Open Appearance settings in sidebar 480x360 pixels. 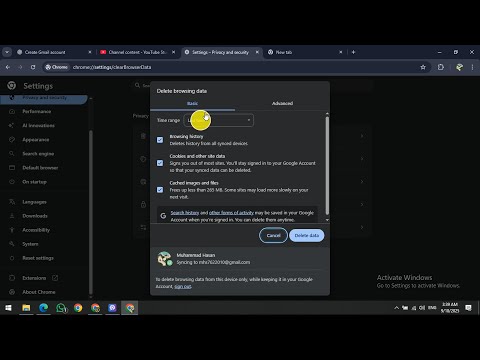point(36,140)
